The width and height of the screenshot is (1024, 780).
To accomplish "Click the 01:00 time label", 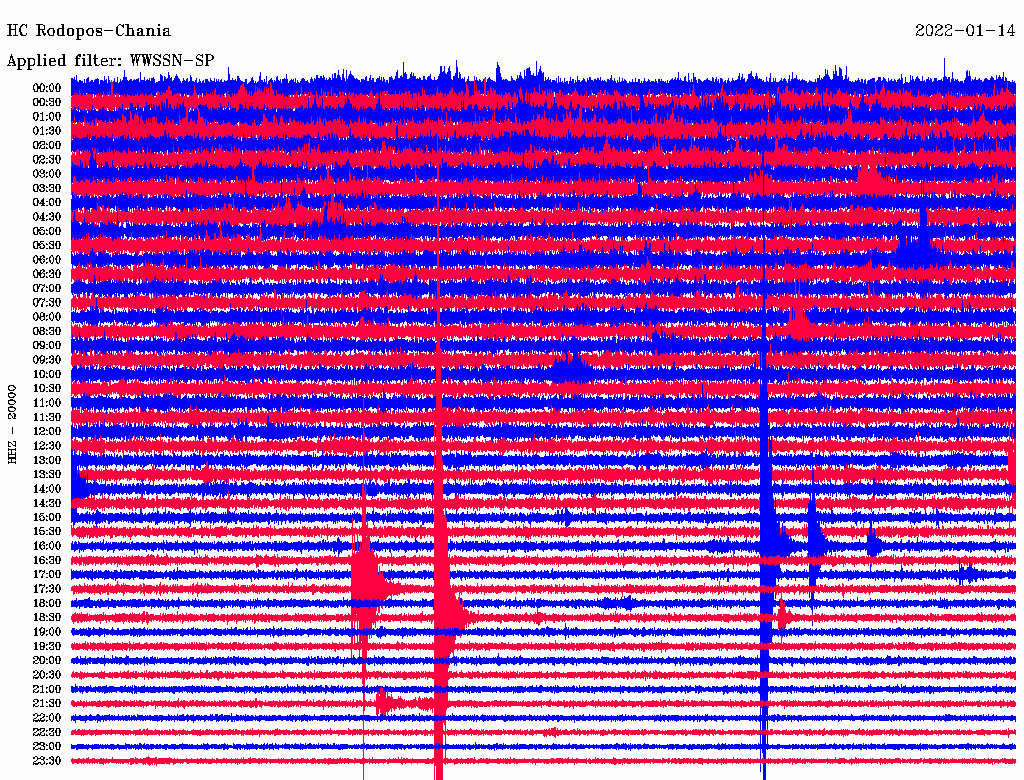I will click(46, 116).
